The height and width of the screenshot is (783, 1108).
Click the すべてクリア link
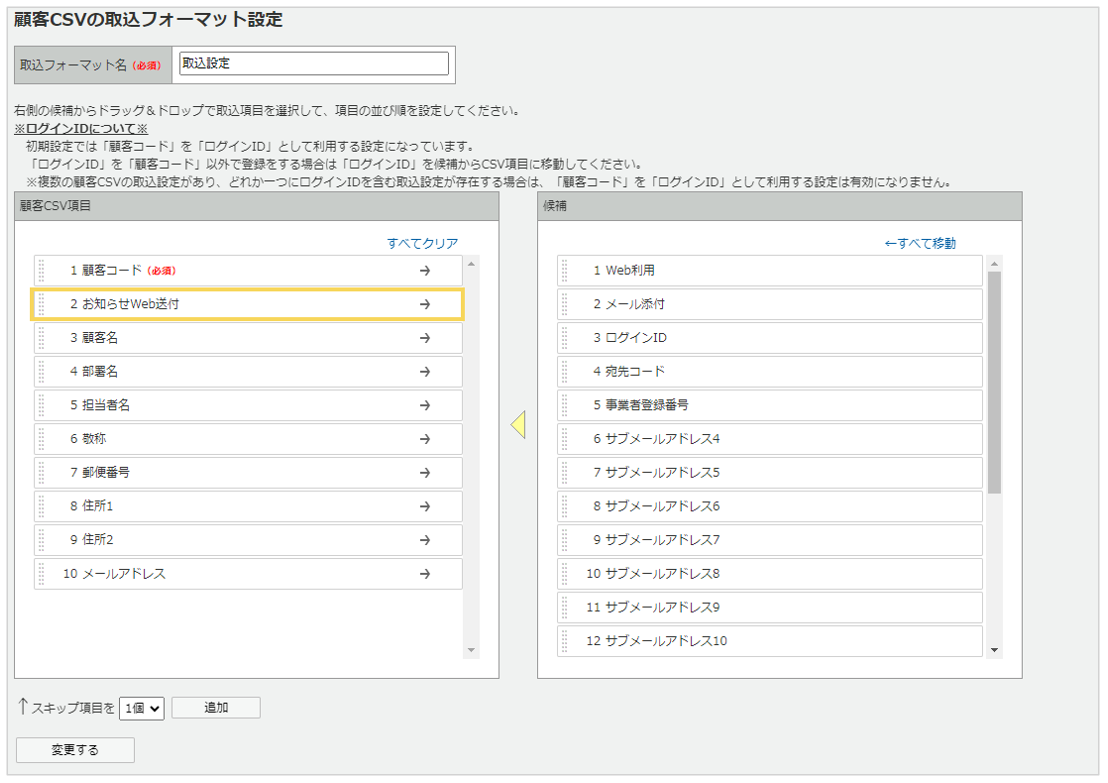pos(422,243)
